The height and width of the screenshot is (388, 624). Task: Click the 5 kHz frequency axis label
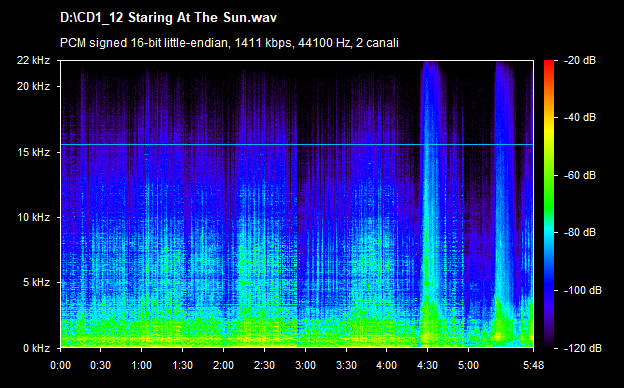point(36,283)
